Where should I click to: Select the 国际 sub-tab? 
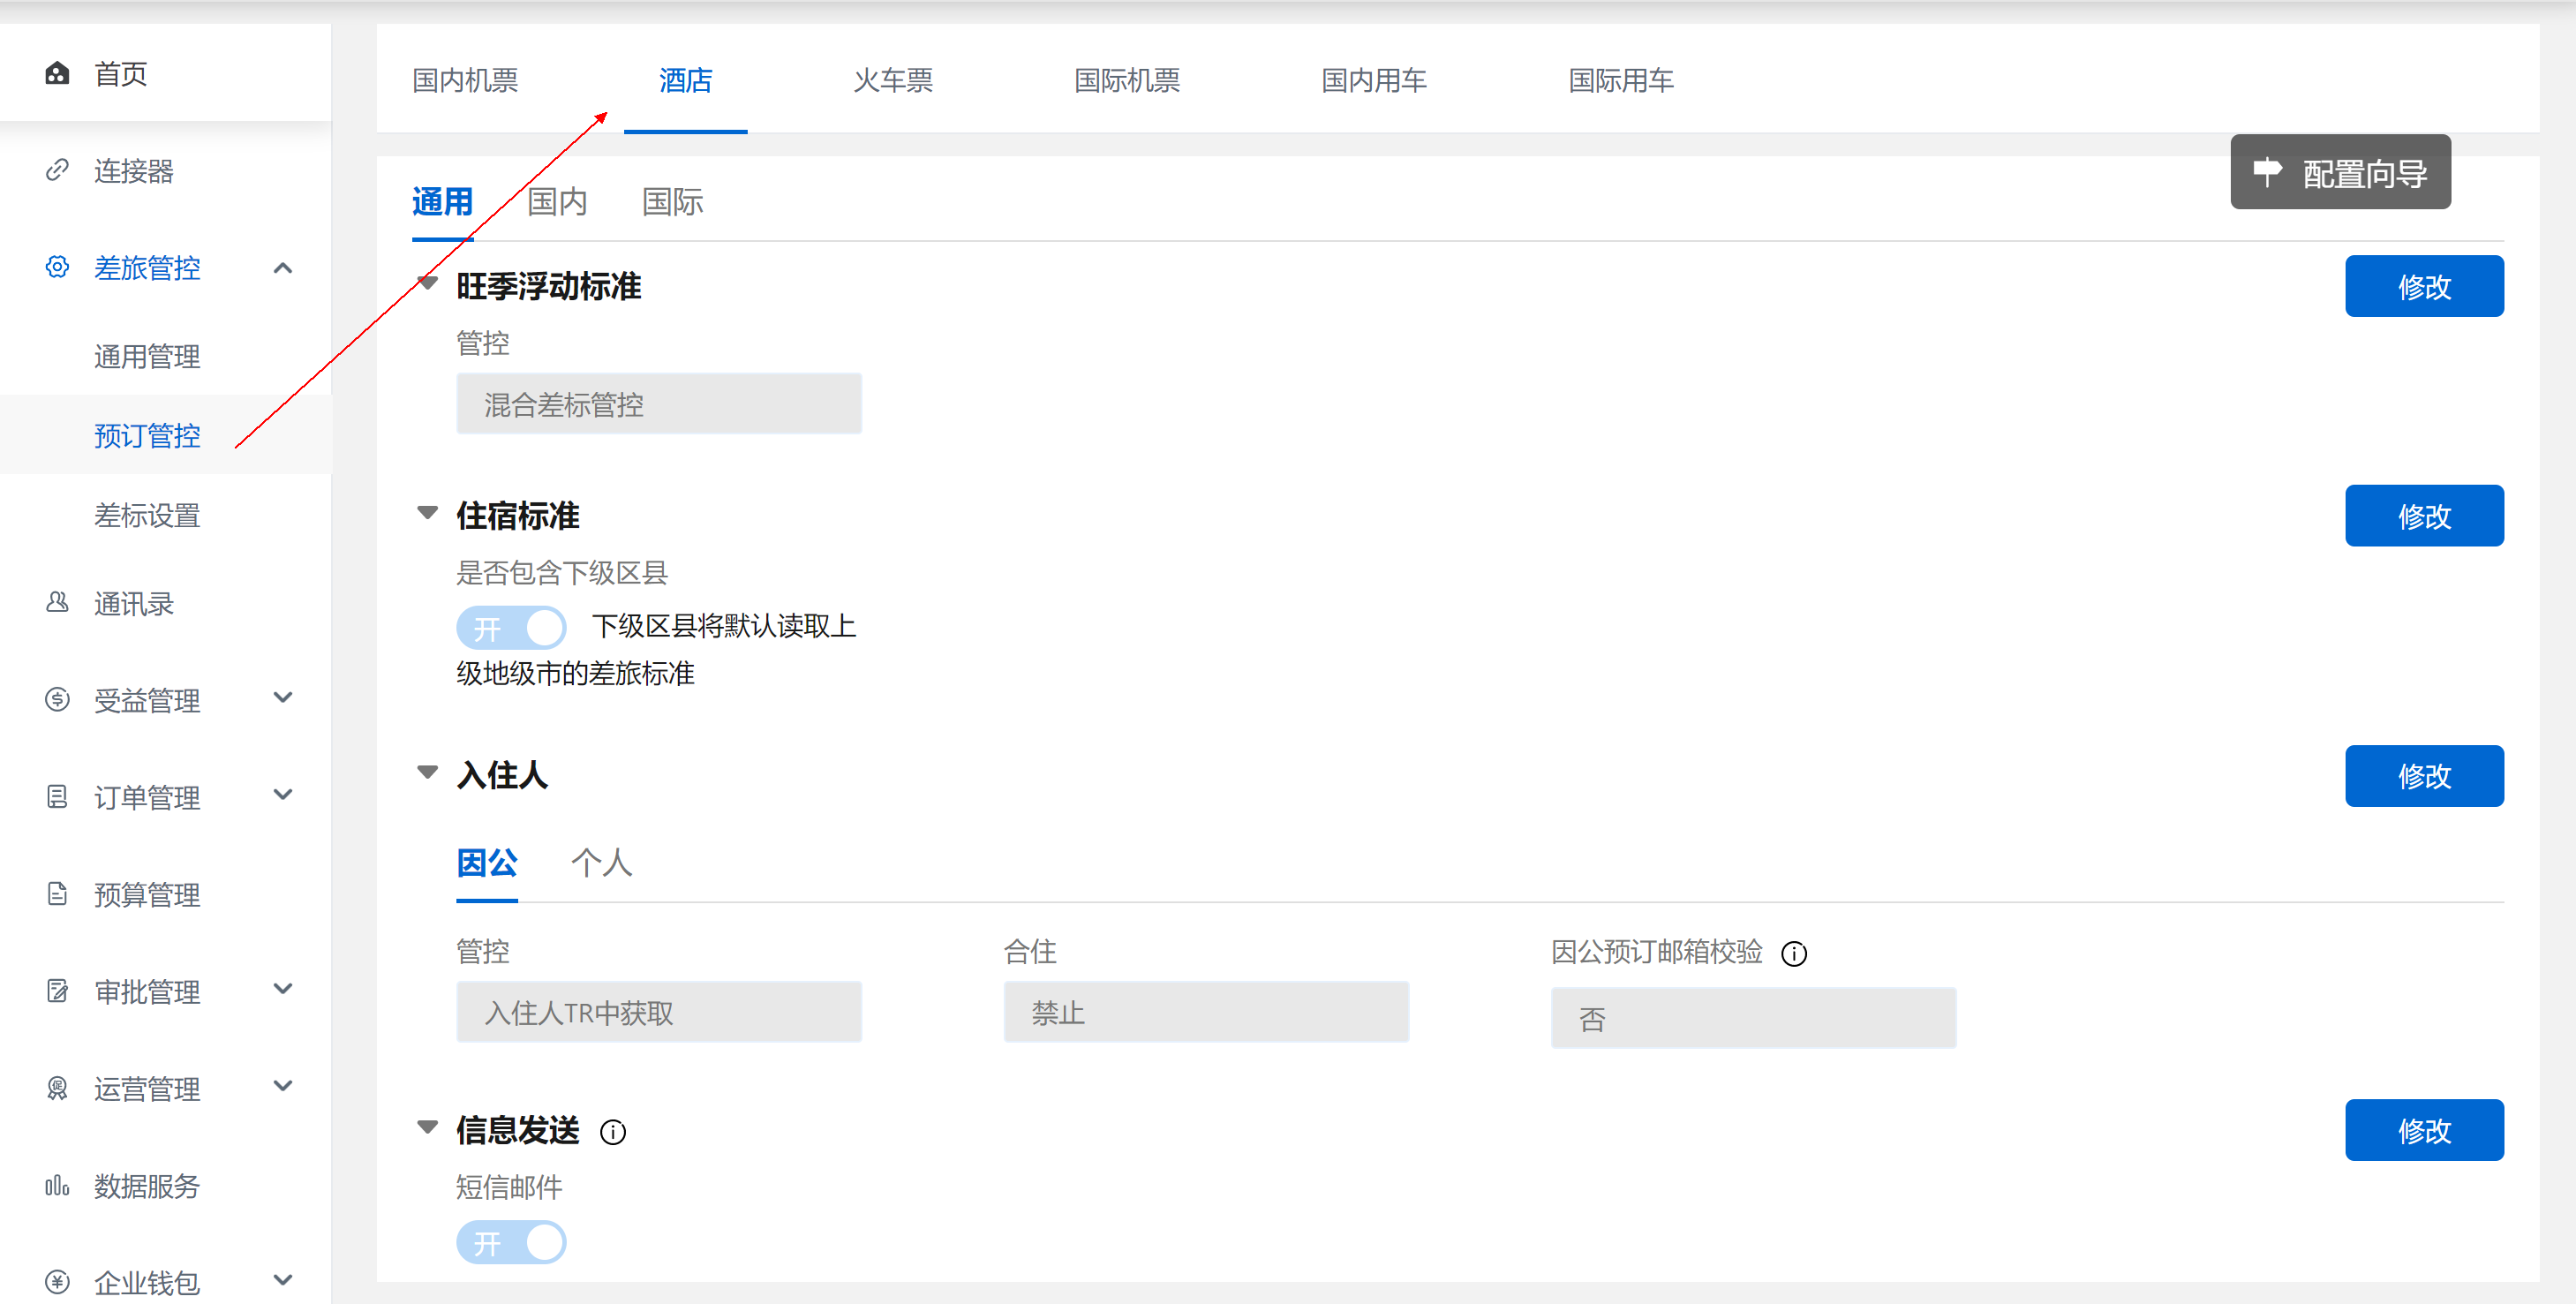(672, 202)
